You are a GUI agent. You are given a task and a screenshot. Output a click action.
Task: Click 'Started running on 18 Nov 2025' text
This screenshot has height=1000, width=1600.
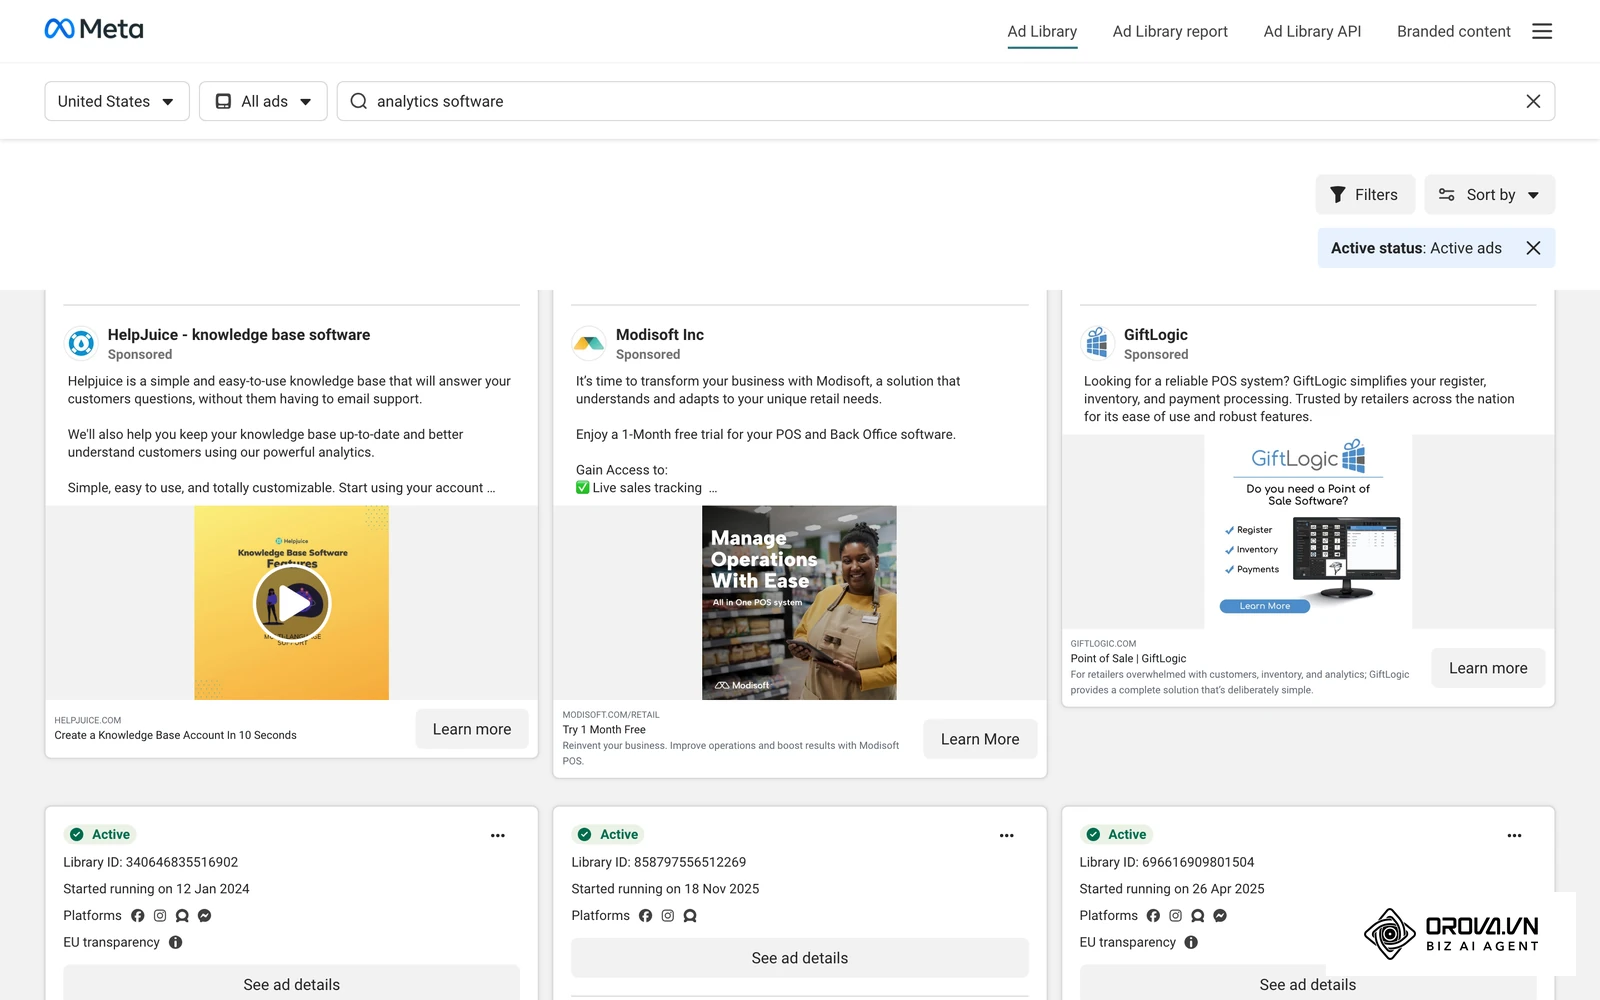pos(665,889)
